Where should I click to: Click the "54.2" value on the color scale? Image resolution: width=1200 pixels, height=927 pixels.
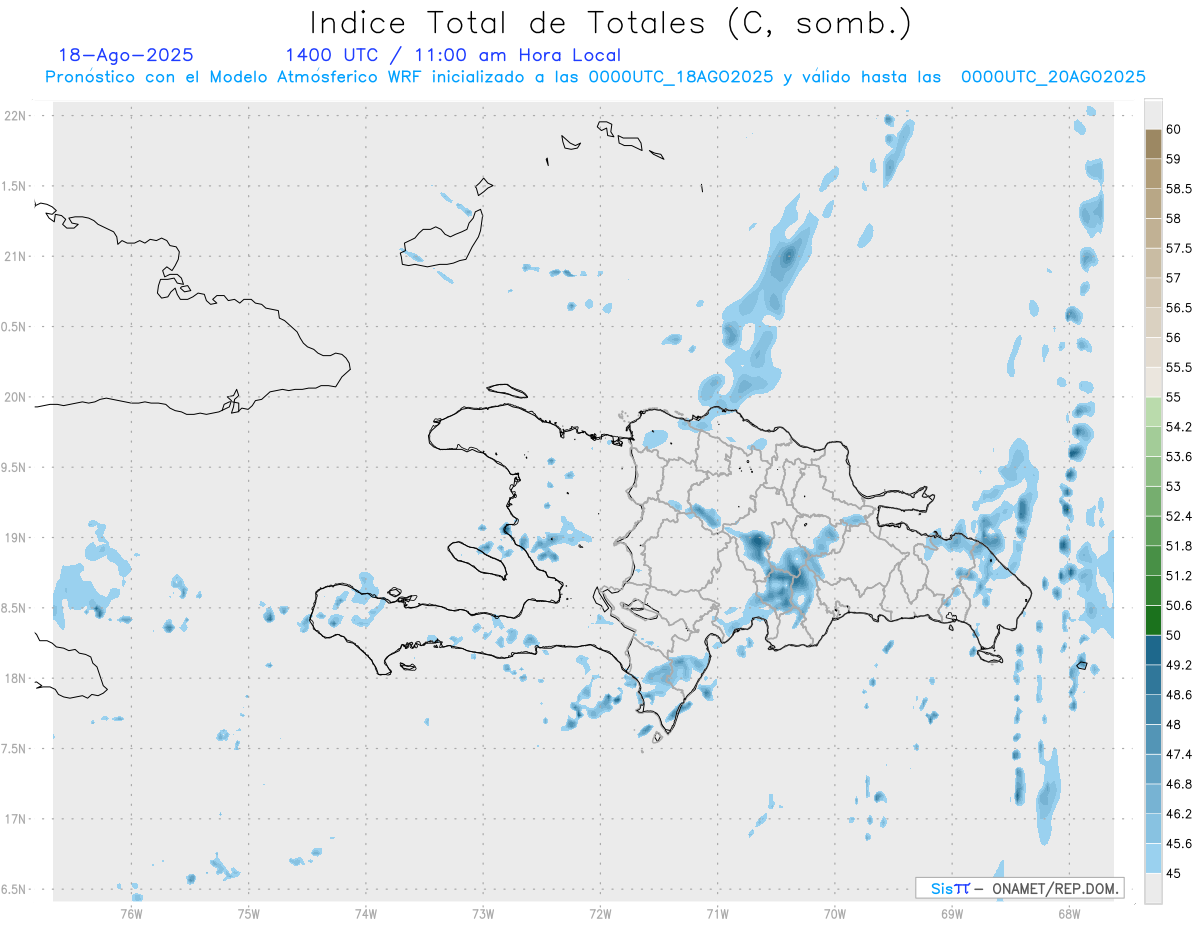(x=1179, y=427)
